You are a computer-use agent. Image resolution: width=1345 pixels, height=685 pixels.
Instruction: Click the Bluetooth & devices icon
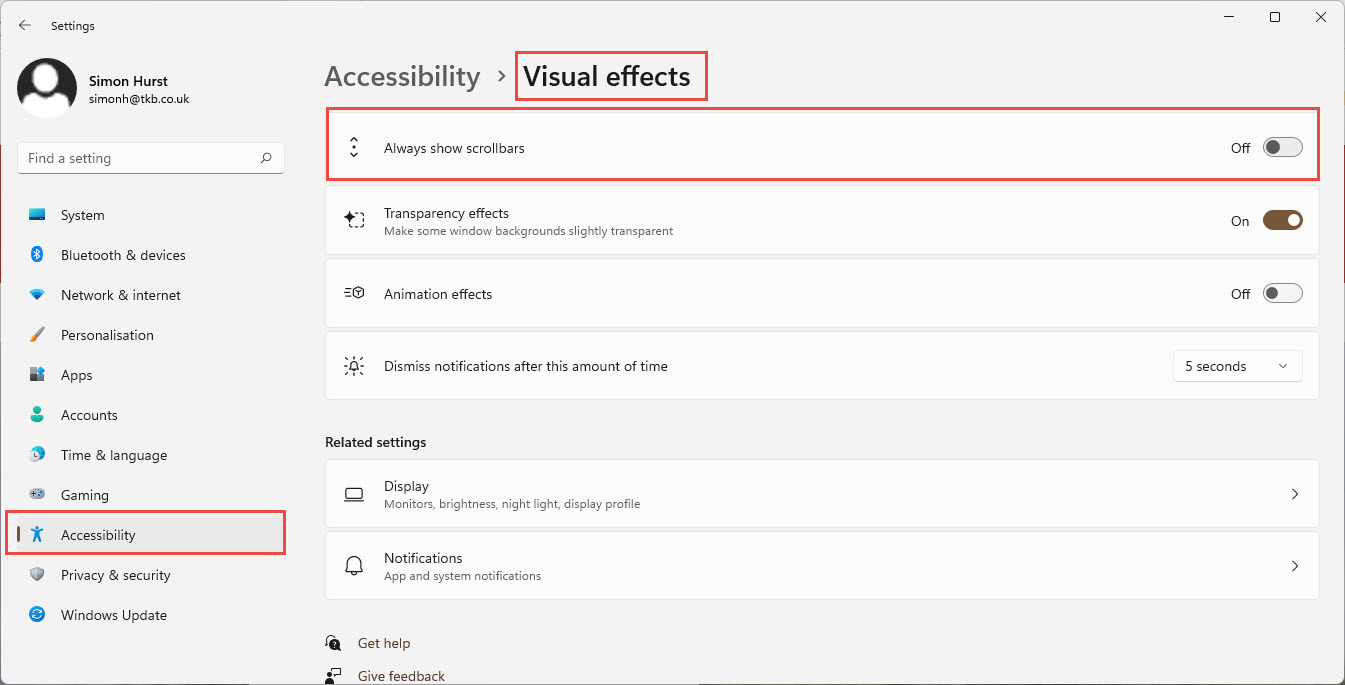pos(37,255)
